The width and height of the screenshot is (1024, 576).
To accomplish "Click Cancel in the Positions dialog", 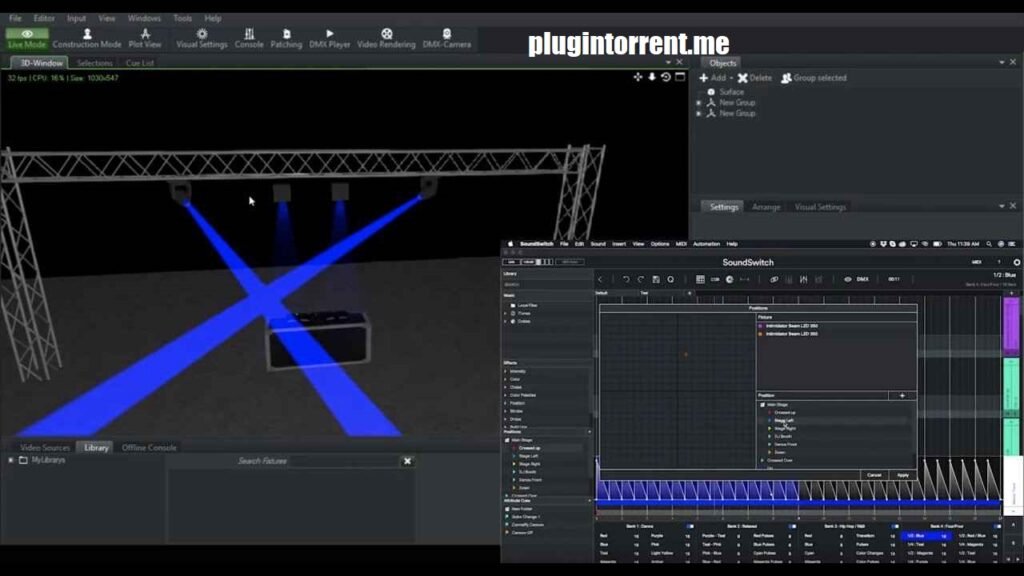I will pos(874,475).
